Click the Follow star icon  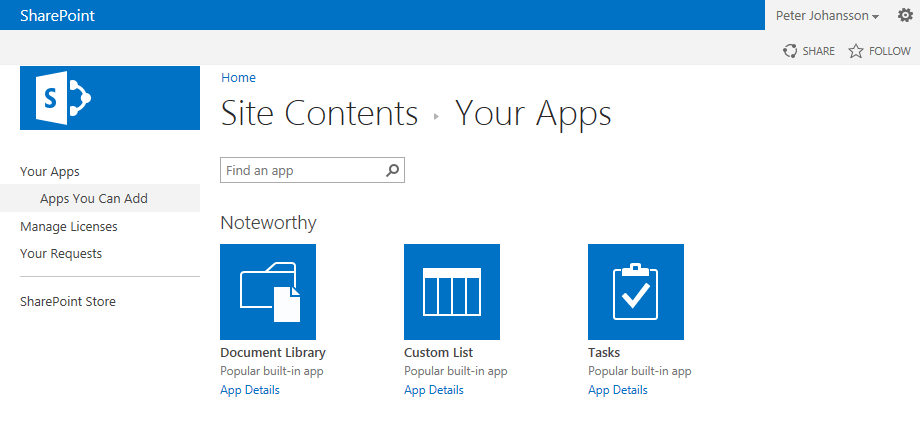pyautogui.click(x=855, y=51)
